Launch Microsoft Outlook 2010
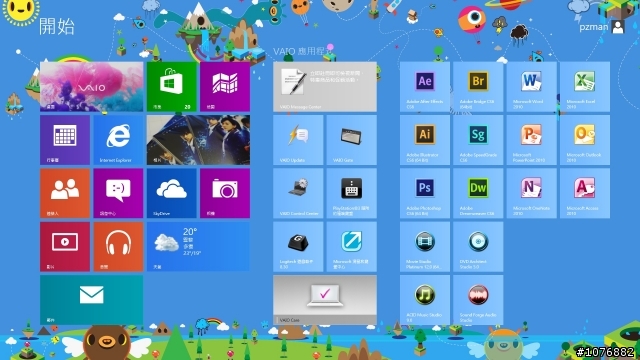The width and height of the screenshot is (640, 360). click(585, 140)
